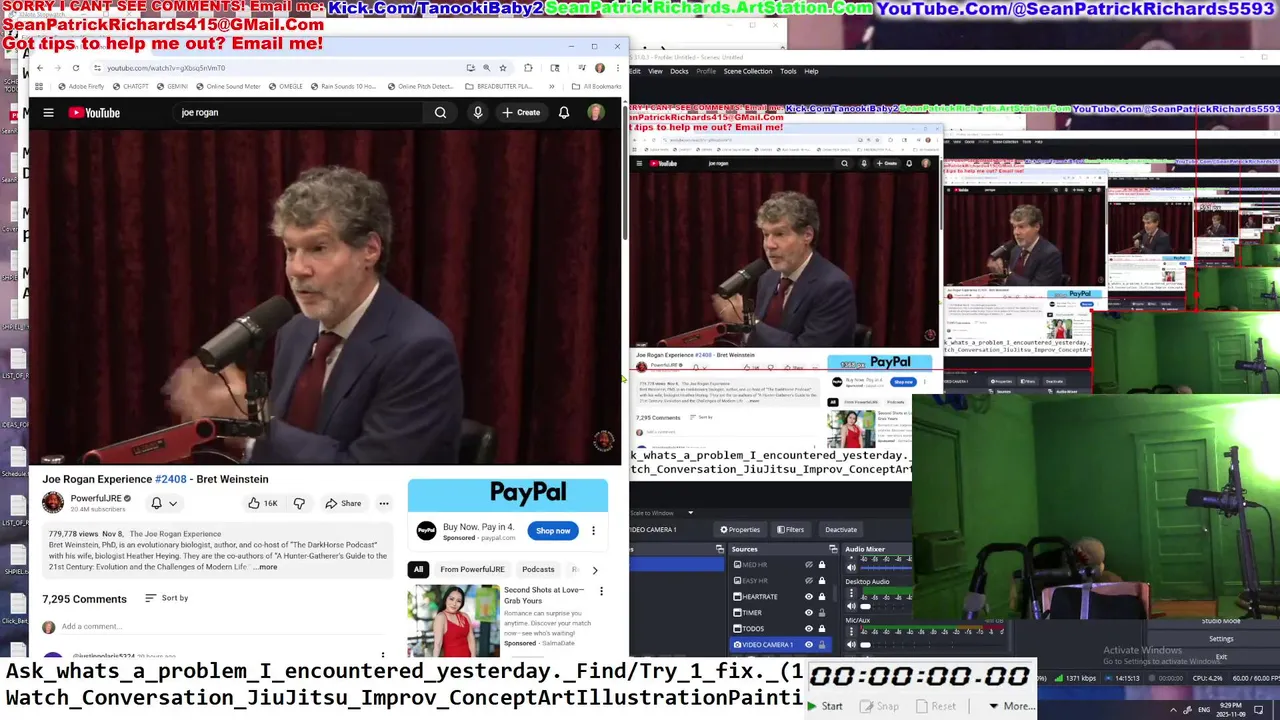Start YouTube voice search with microphone
This screenshot has width=1280, height=720.
pos(478,113)
